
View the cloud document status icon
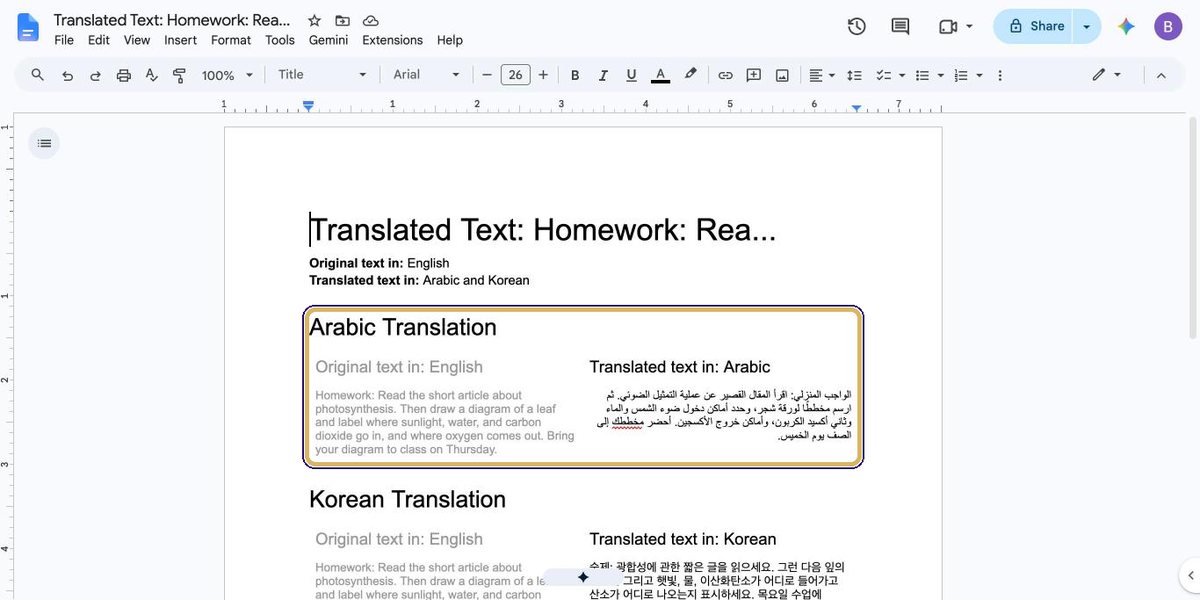[x=370, y=20]
